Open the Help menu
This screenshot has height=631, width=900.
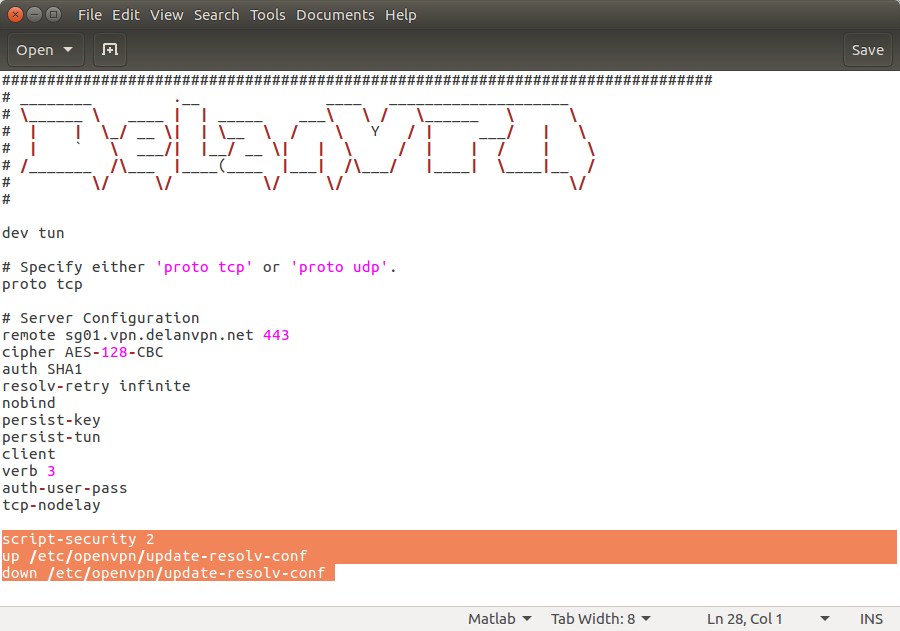[401, 15]
